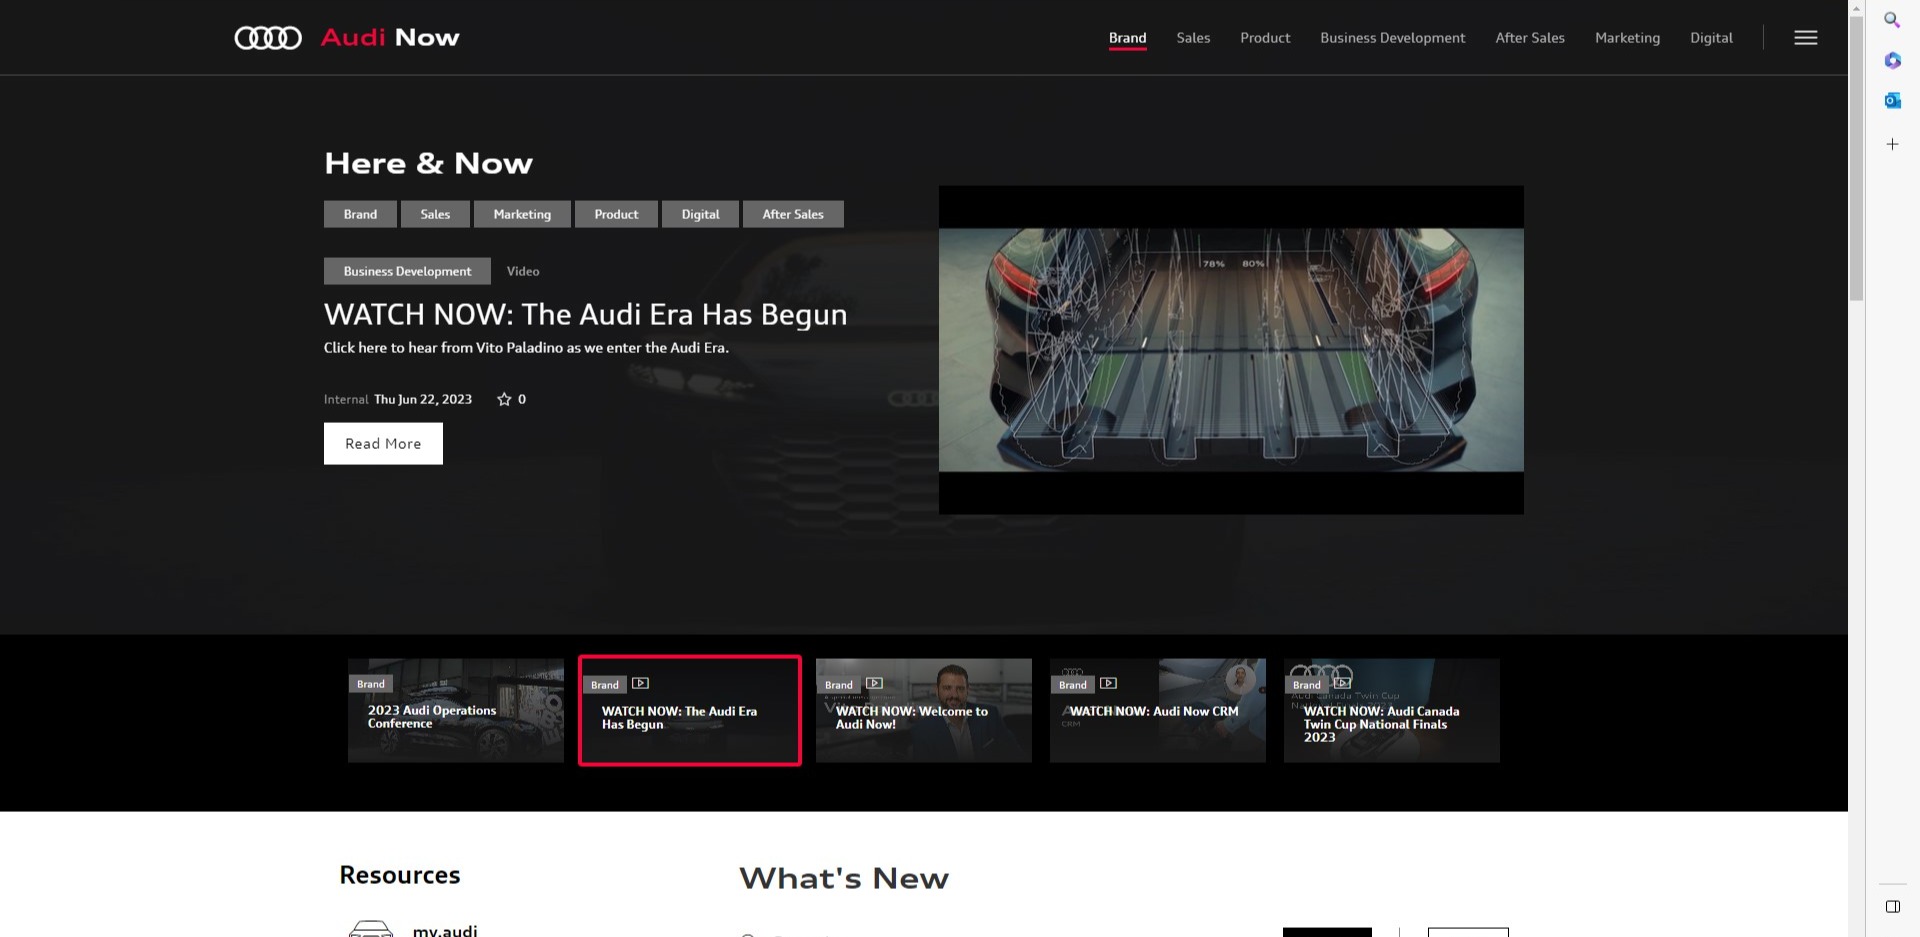The image size is (1920, 937).
Task: Open the Audi Era Has Begun headline
Action: pyautogui.click(x=585, y=314)
